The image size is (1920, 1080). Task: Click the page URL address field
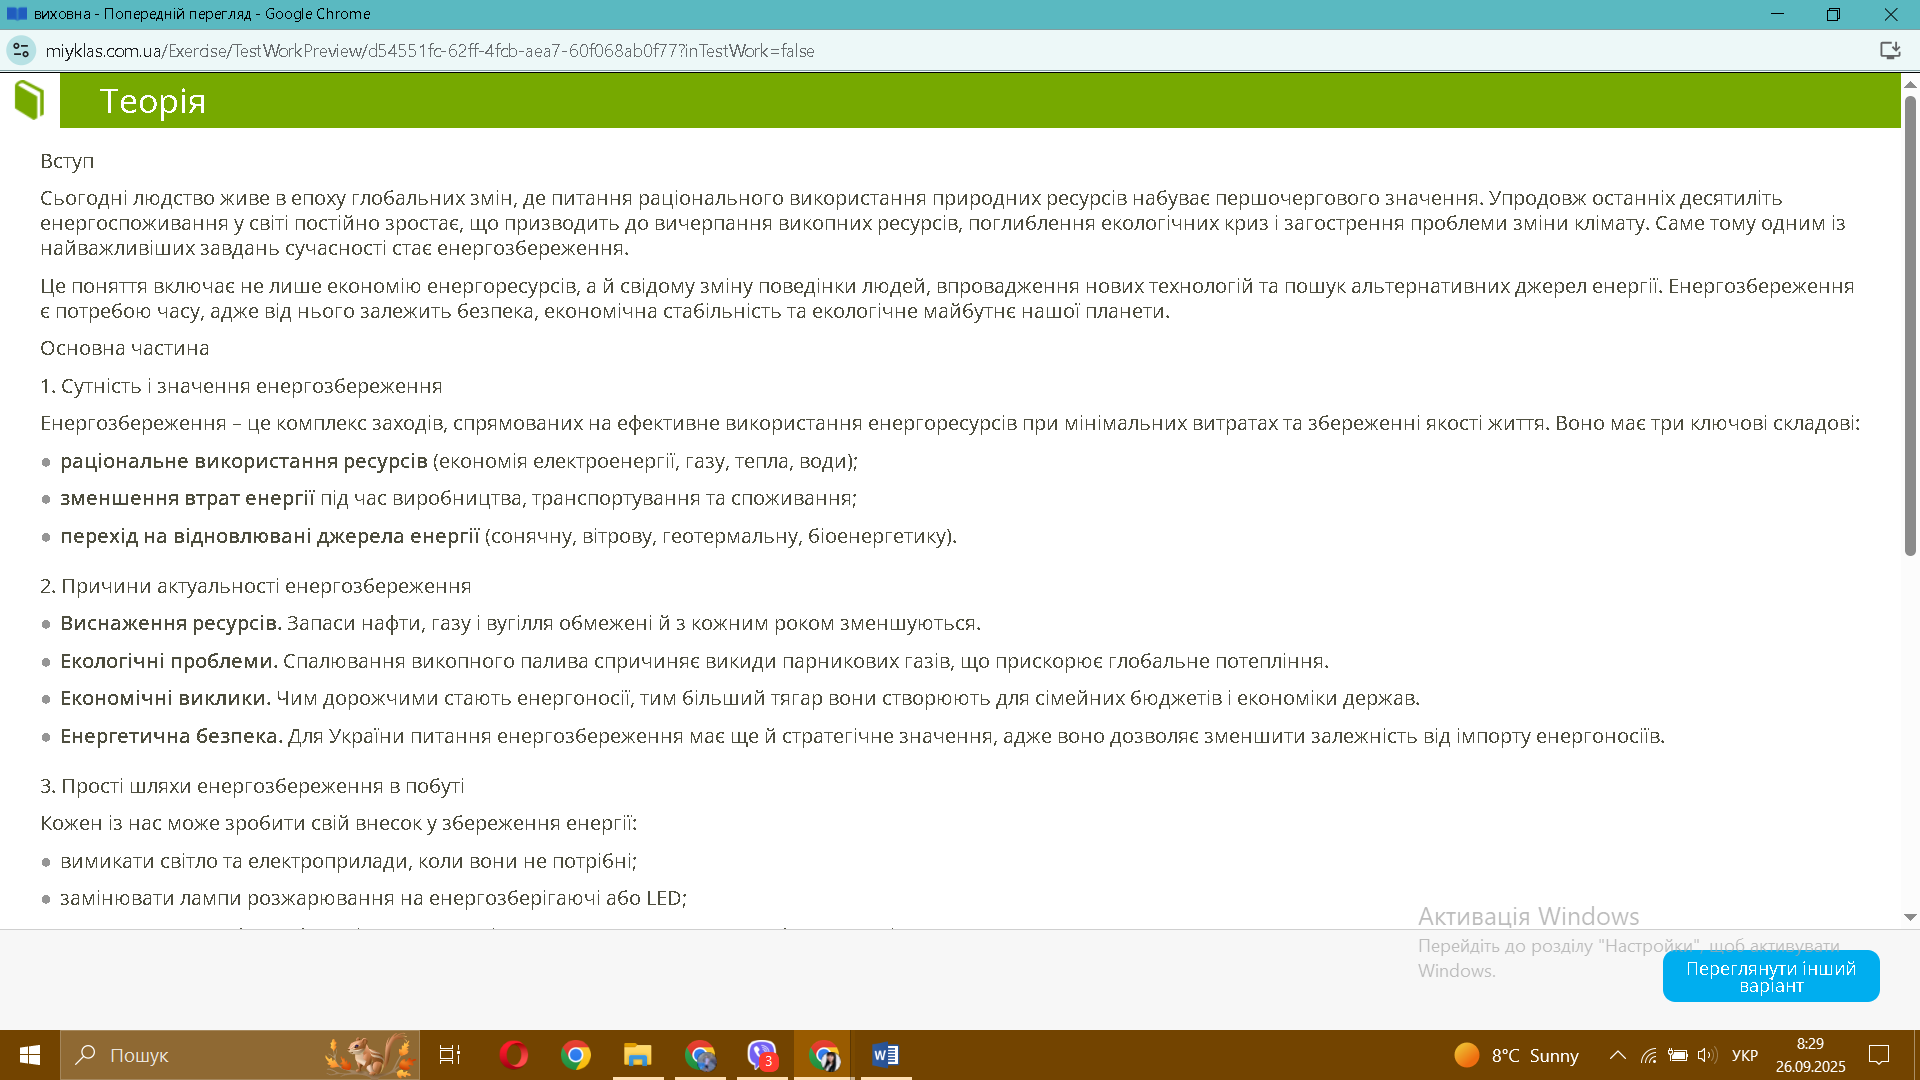coord(430,51)
